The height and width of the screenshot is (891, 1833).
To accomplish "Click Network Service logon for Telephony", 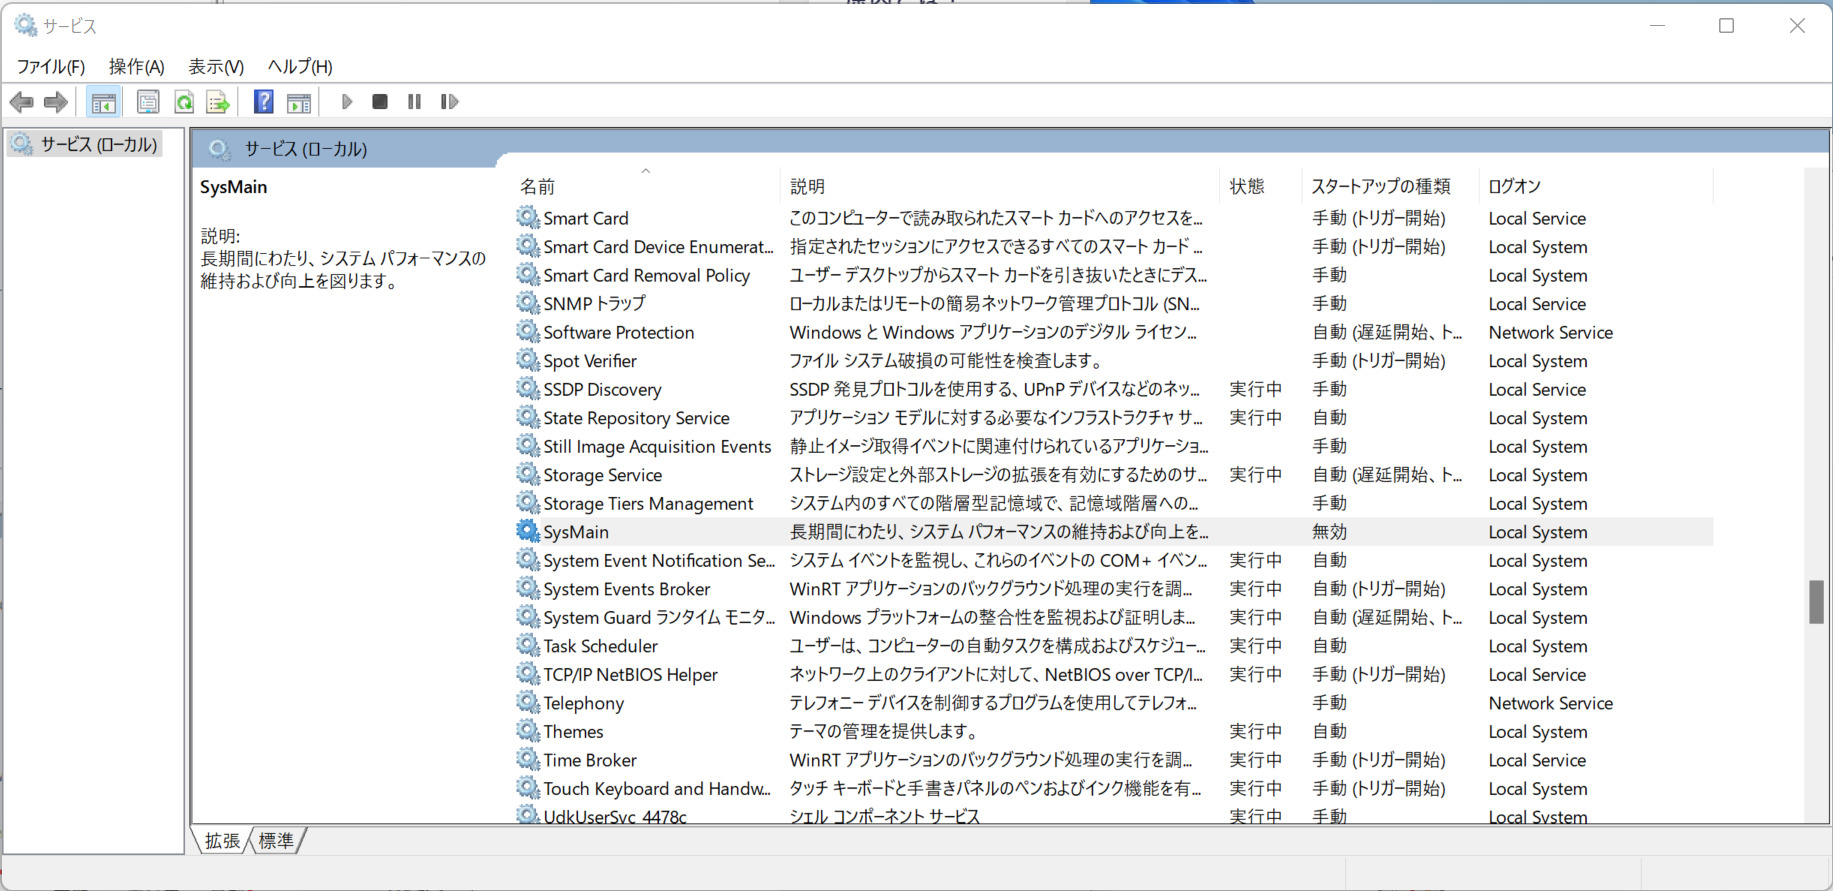I will [x=1550, y=703].
